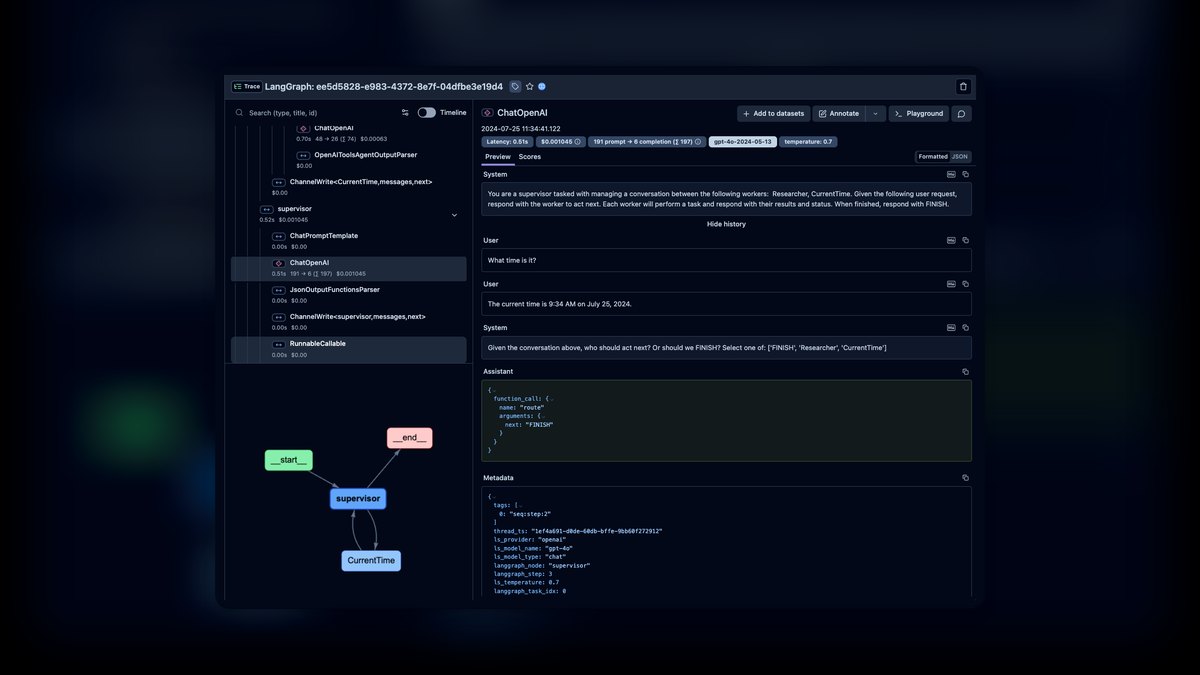Click Hide history link
The height and width of the screenshot is (675, 1200).
[726, 224]
